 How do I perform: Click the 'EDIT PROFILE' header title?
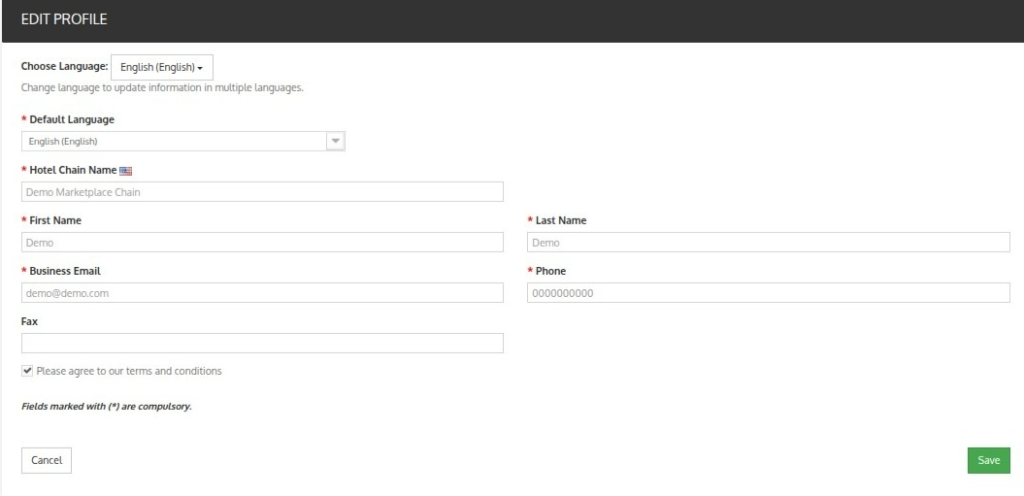(x=64, y=20)
